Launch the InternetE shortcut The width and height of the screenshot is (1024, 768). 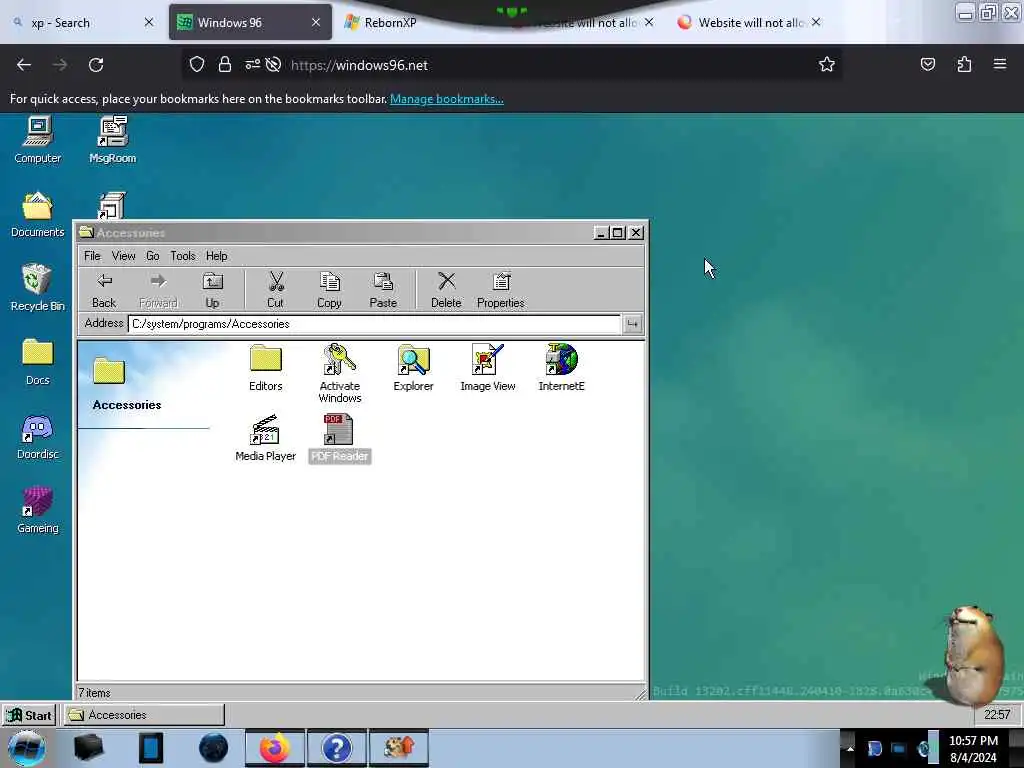[x=562, y=368]
